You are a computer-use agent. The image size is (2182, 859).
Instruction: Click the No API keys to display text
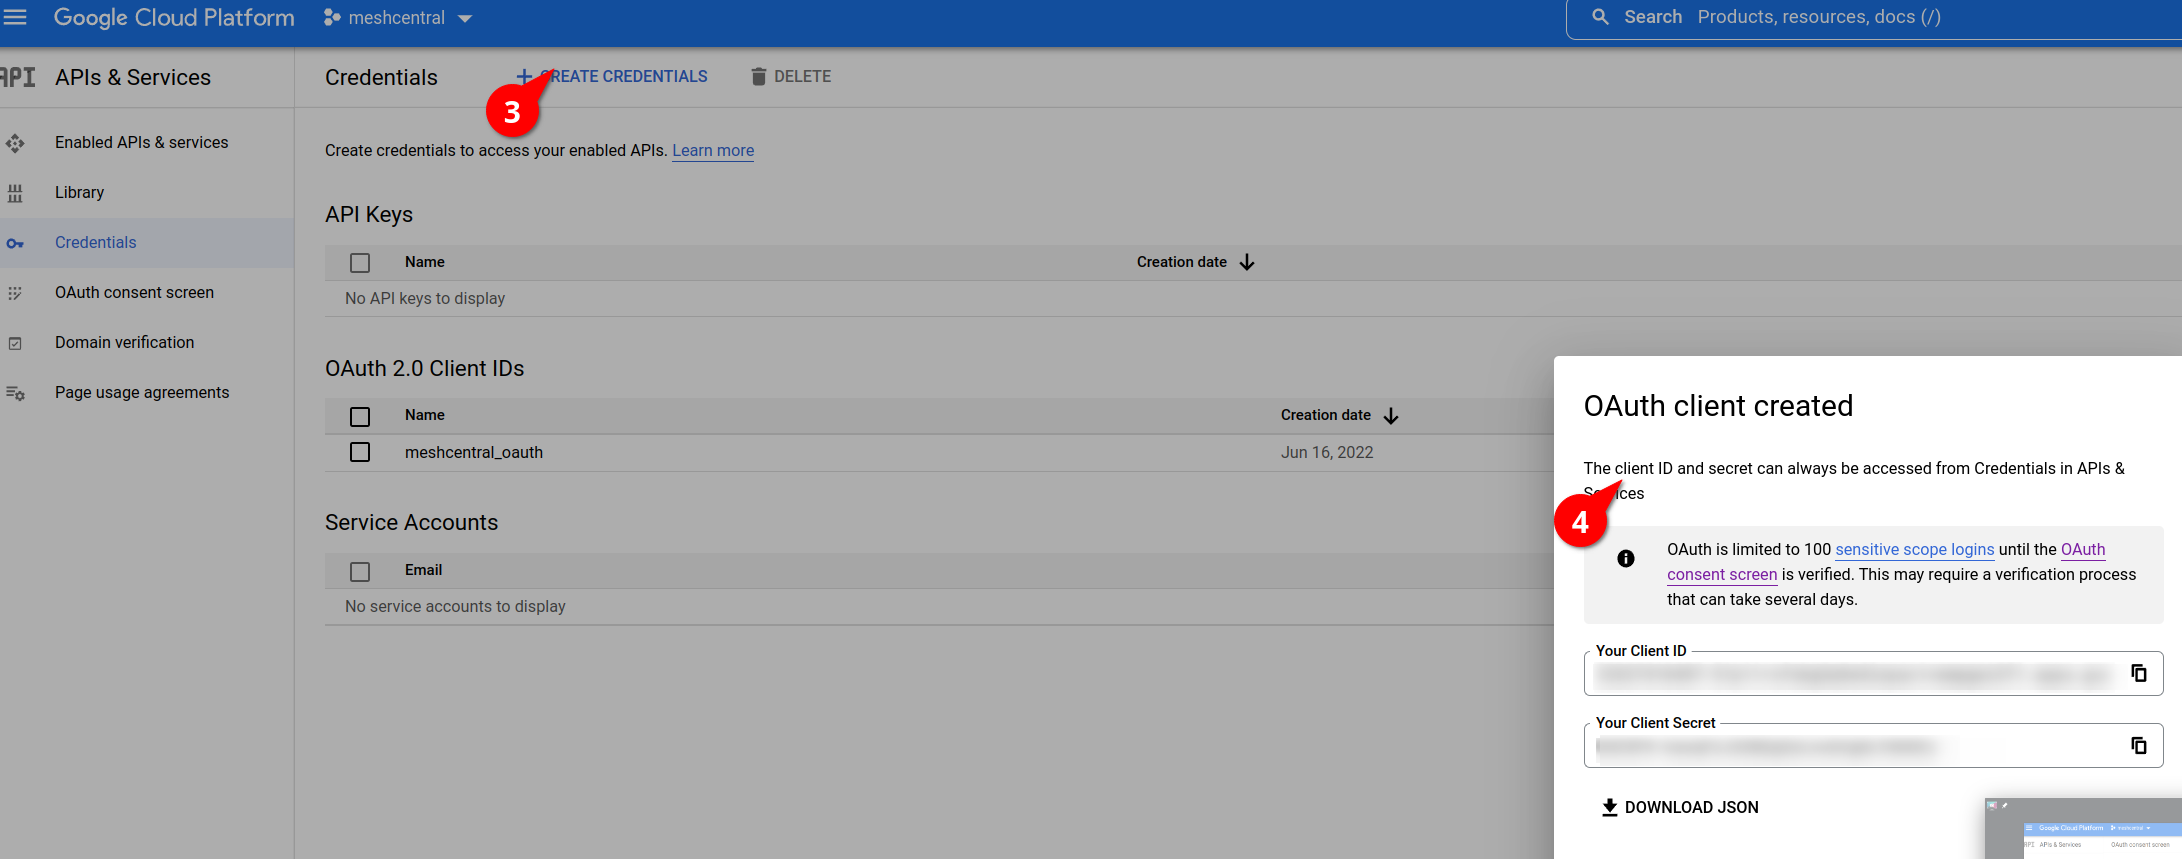(x=425, y=298)
